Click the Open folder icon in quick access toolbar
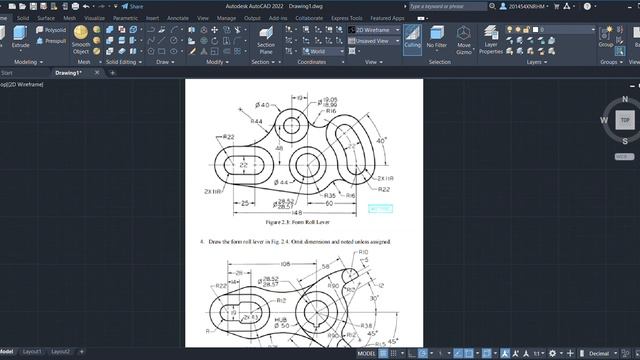 22,6
